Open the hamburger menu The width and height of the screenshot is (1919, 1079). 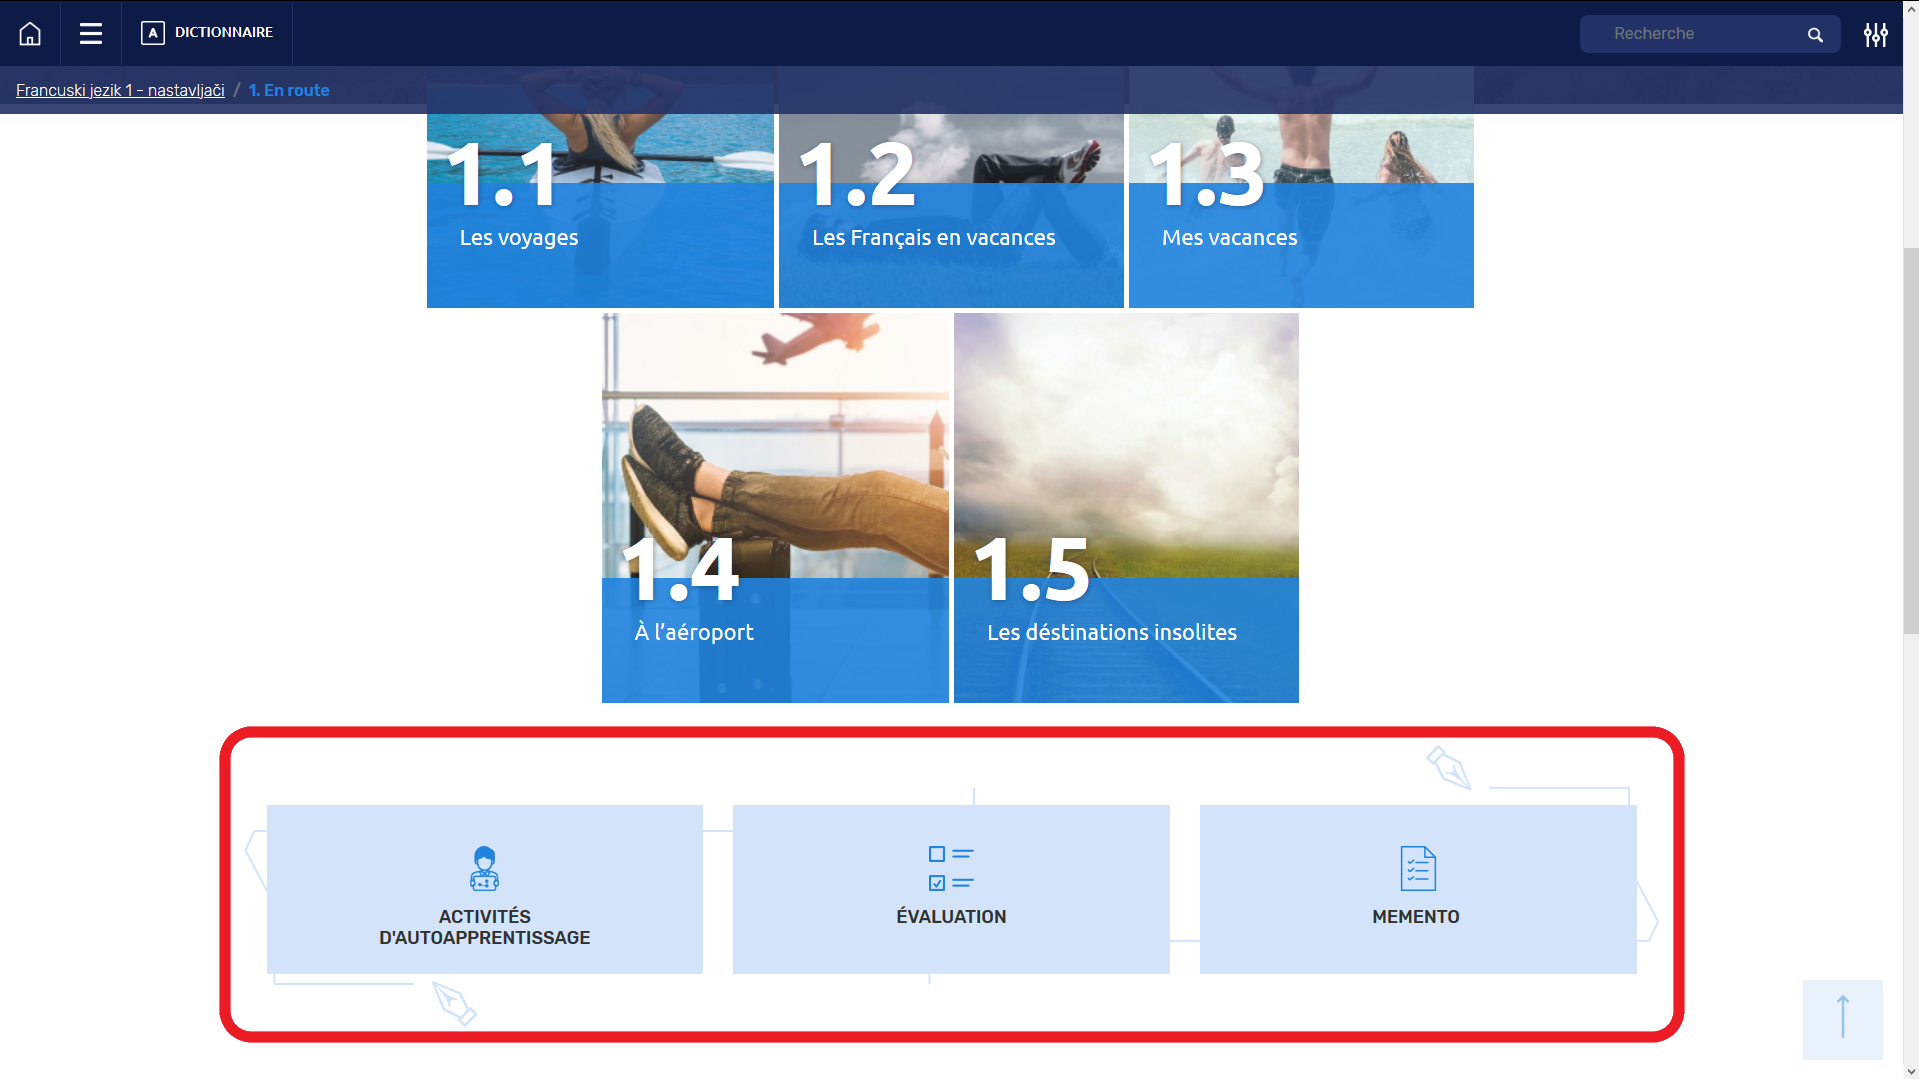click(91, 34)
